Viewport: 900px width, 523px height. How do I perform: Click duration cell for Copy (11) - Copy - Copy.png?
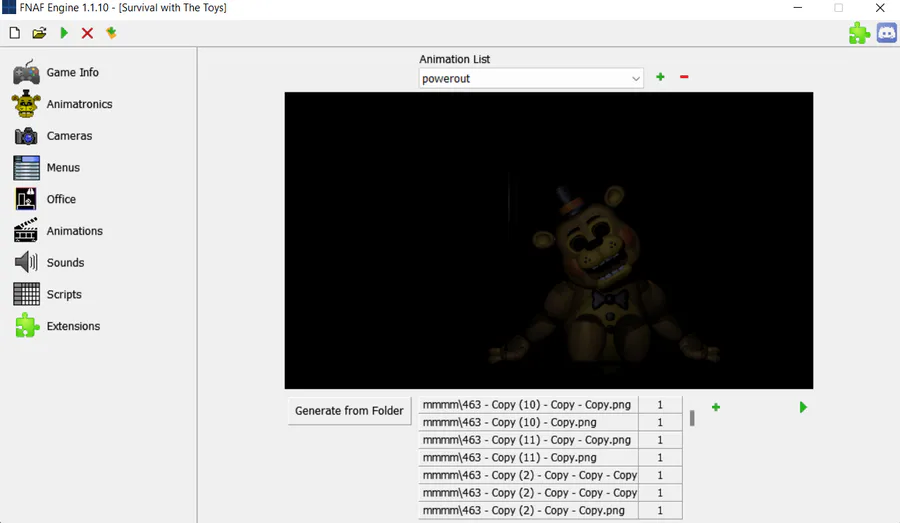(660, 440)
